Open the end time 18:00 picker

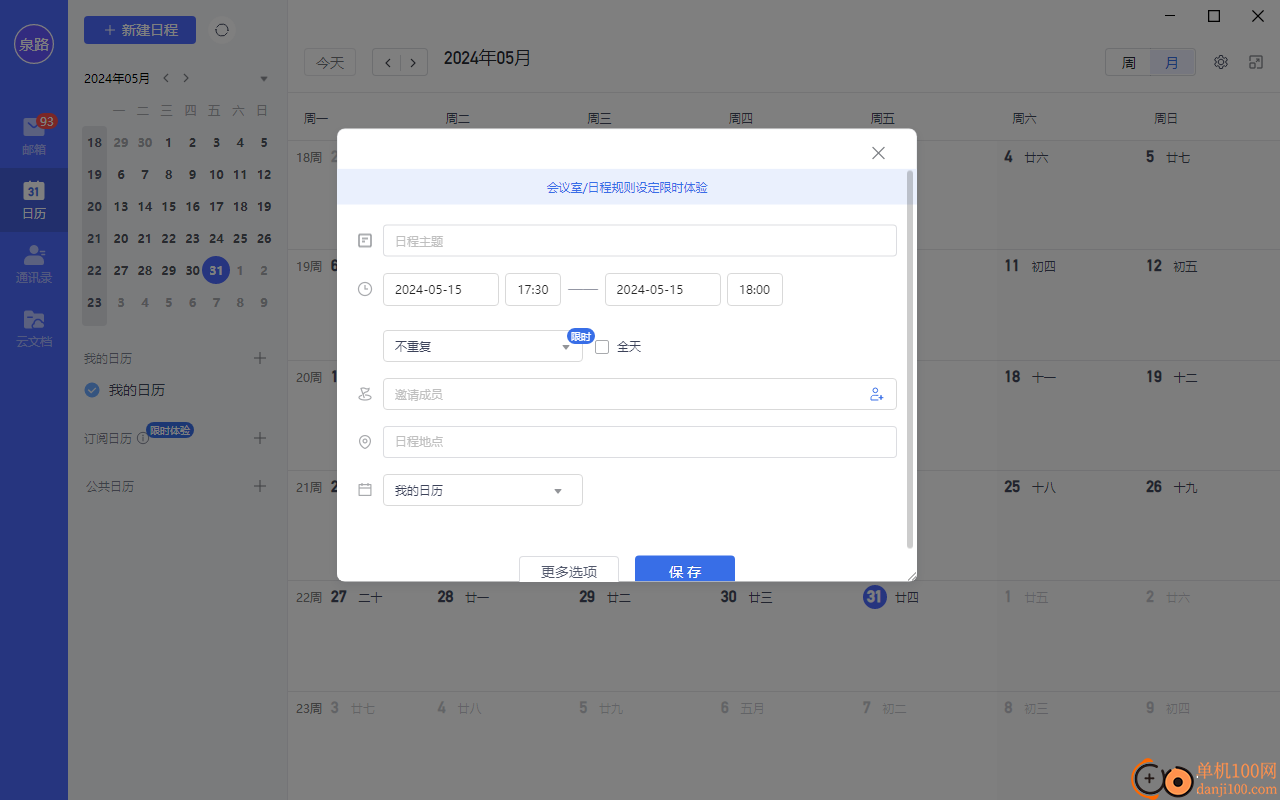point(755,289)
